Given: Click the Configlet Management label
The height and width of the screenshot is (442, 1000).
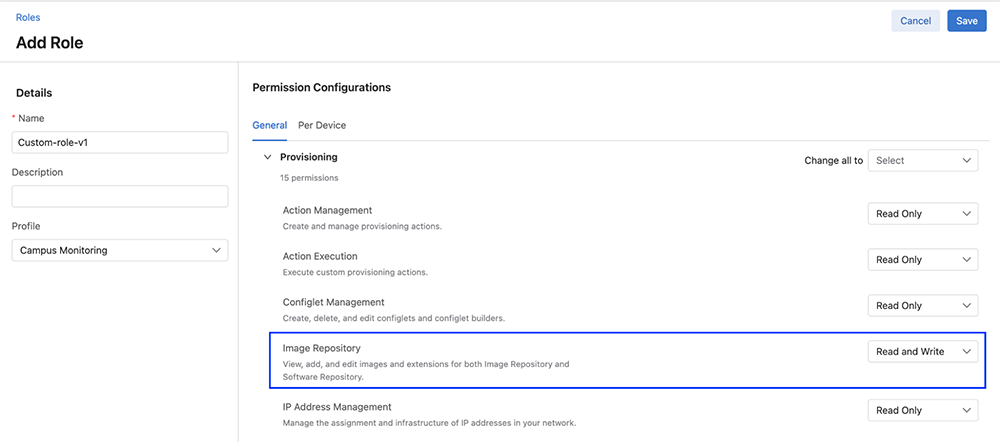Looking at the screenshot, I should click(x=334, y=302).
